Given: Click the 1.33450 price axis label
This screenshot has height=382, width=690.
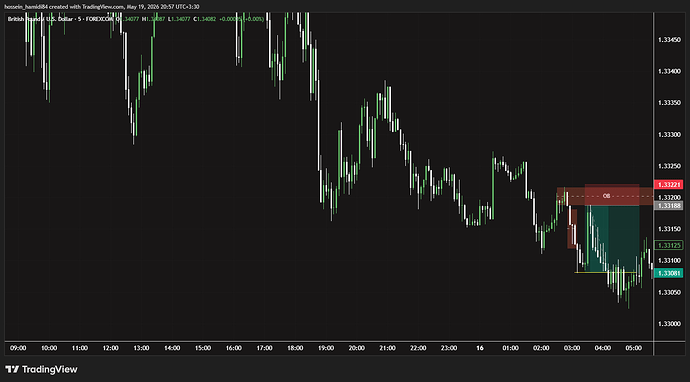Looking at the screenshot, I should click(x=668, y=40).
